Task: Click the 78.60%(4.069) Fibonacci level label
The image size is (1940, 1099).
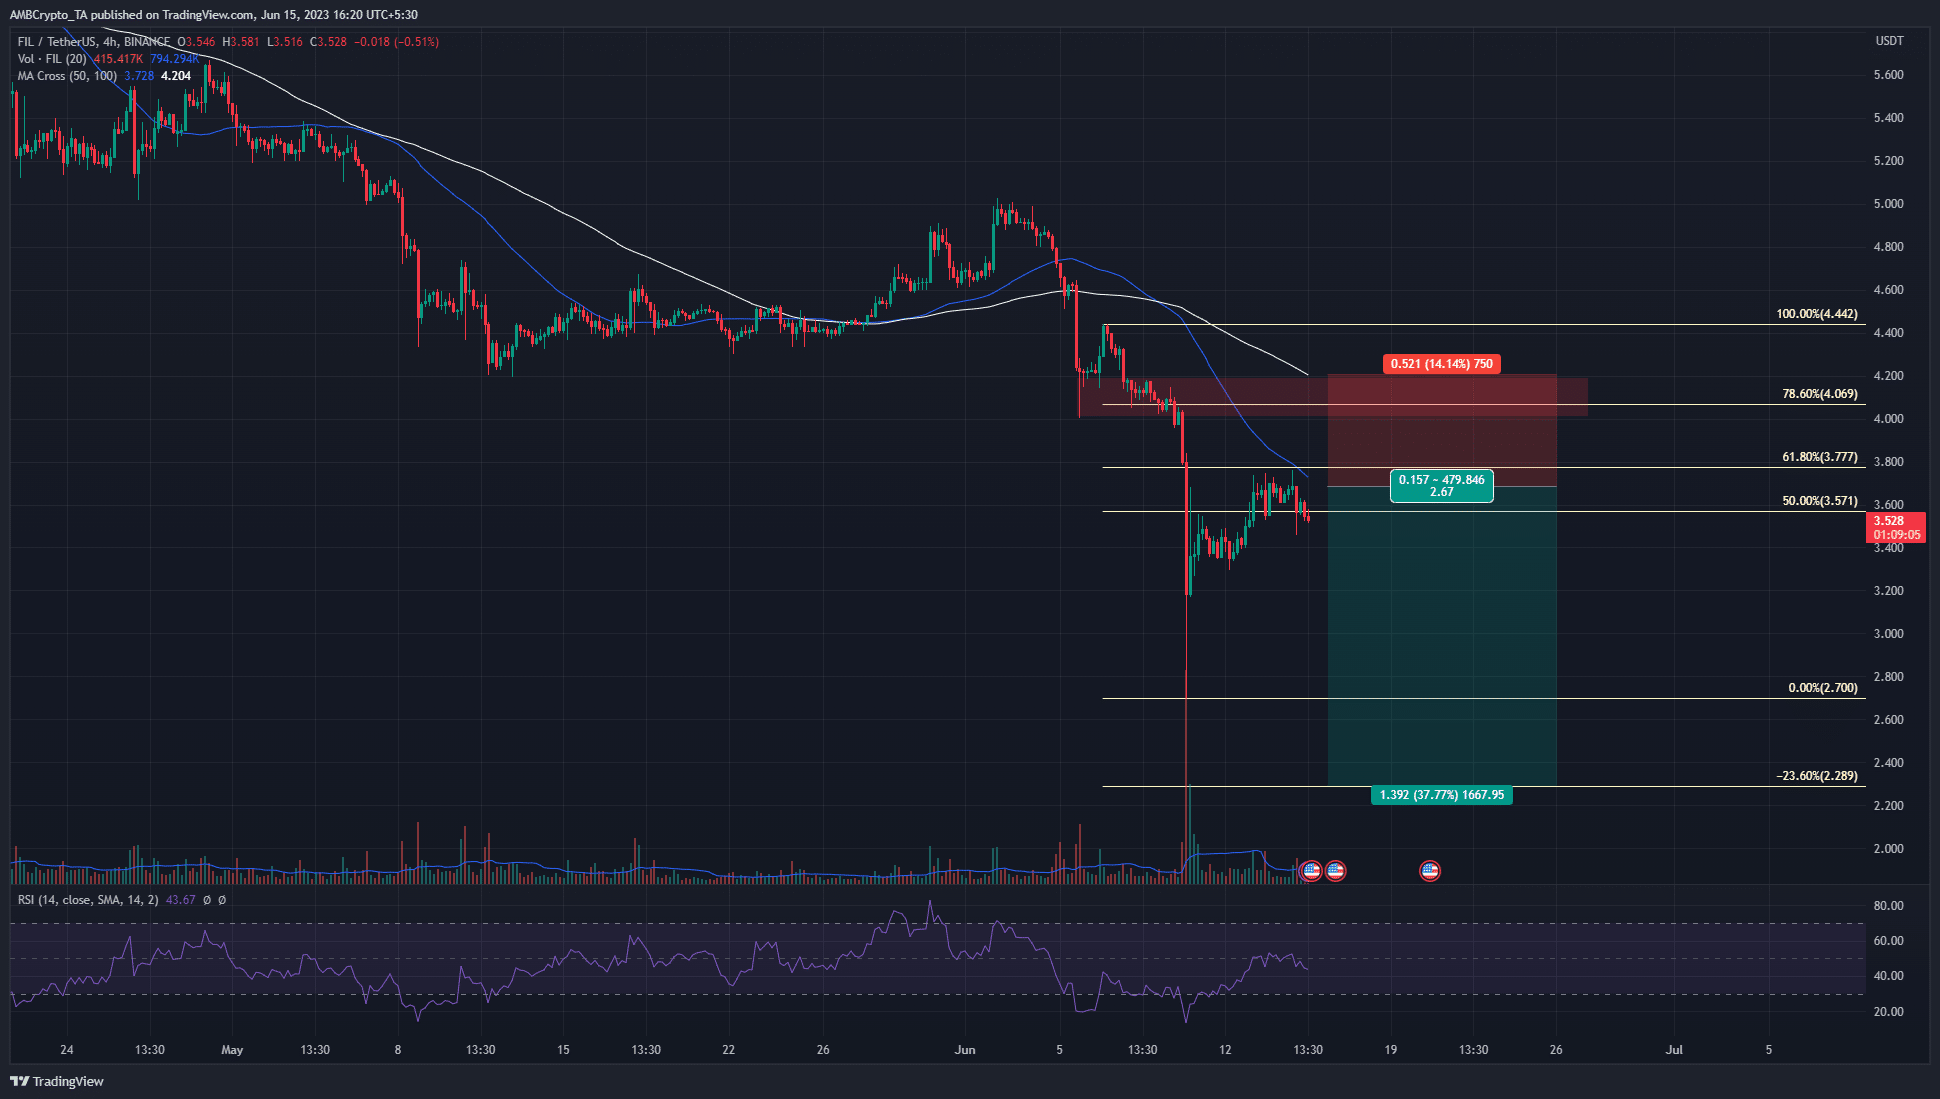Action: point(1819,394)
